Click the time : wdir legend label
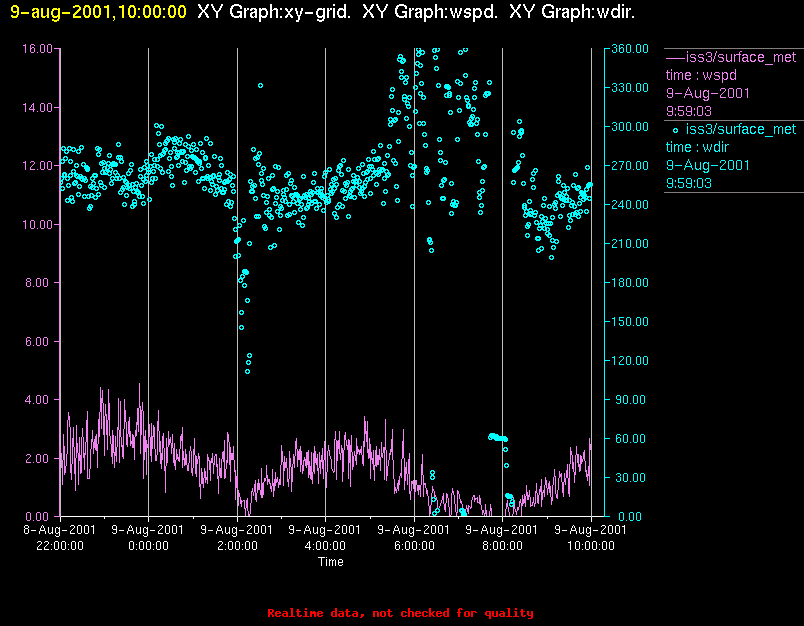This screenshot has width=804, height=626. point(697,148)
